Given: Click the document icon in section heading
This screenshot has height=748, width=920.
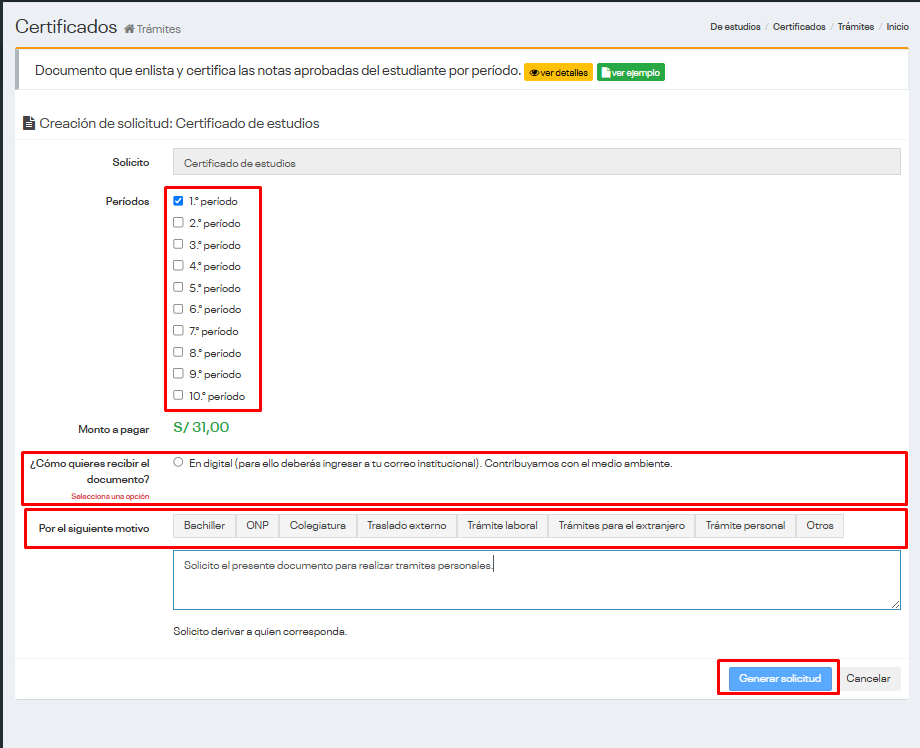Looking at the screenshot, I should (x=29, y=124).
